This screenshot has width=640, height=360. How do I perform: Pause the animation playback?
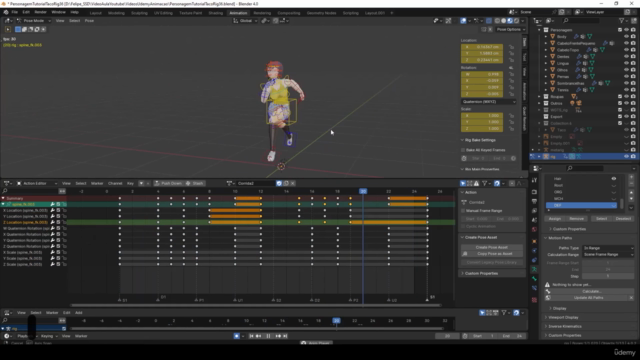click(x=268, y=336)
